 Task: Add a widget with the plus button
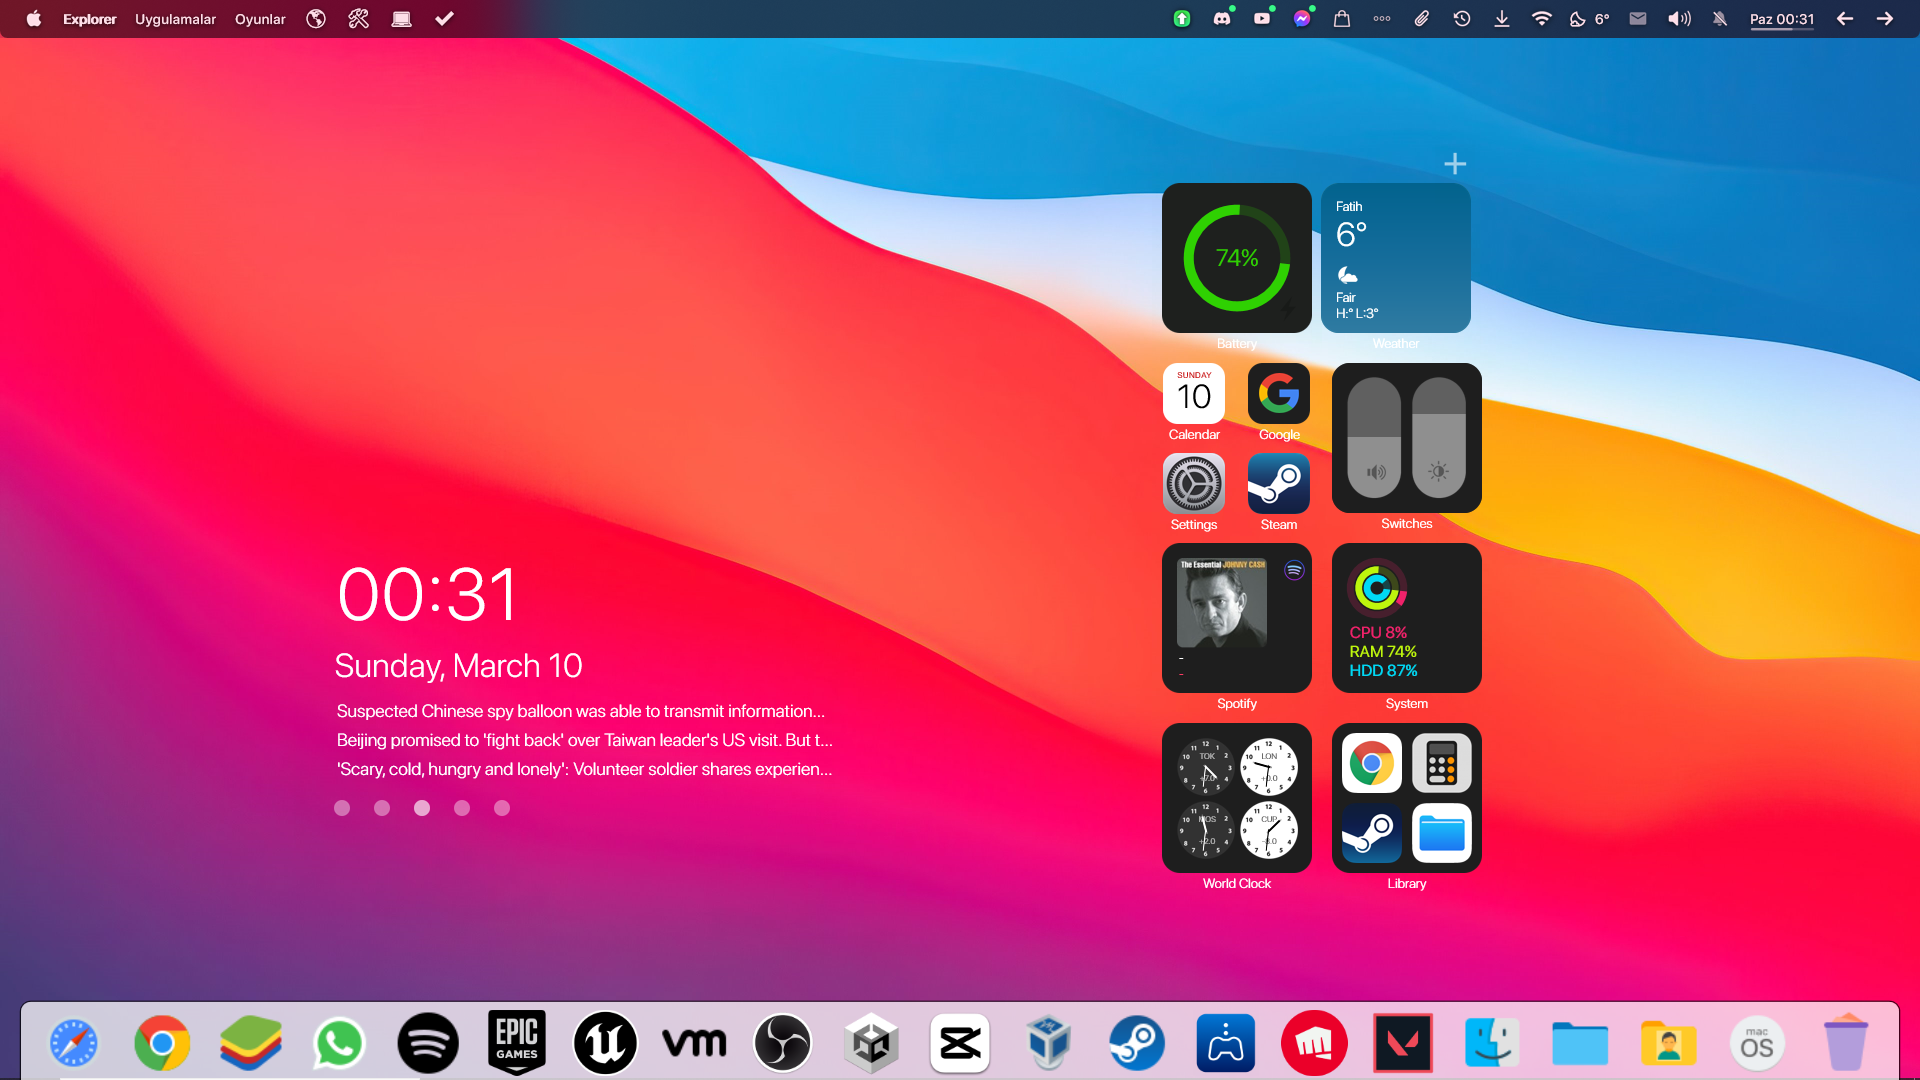pyautogui.click(x=1455, y=163)
